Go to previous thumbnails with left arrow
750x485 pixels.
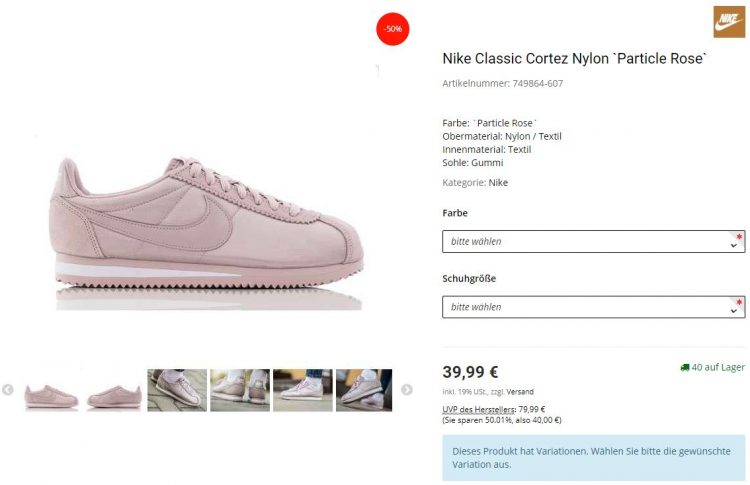[8, 390]
